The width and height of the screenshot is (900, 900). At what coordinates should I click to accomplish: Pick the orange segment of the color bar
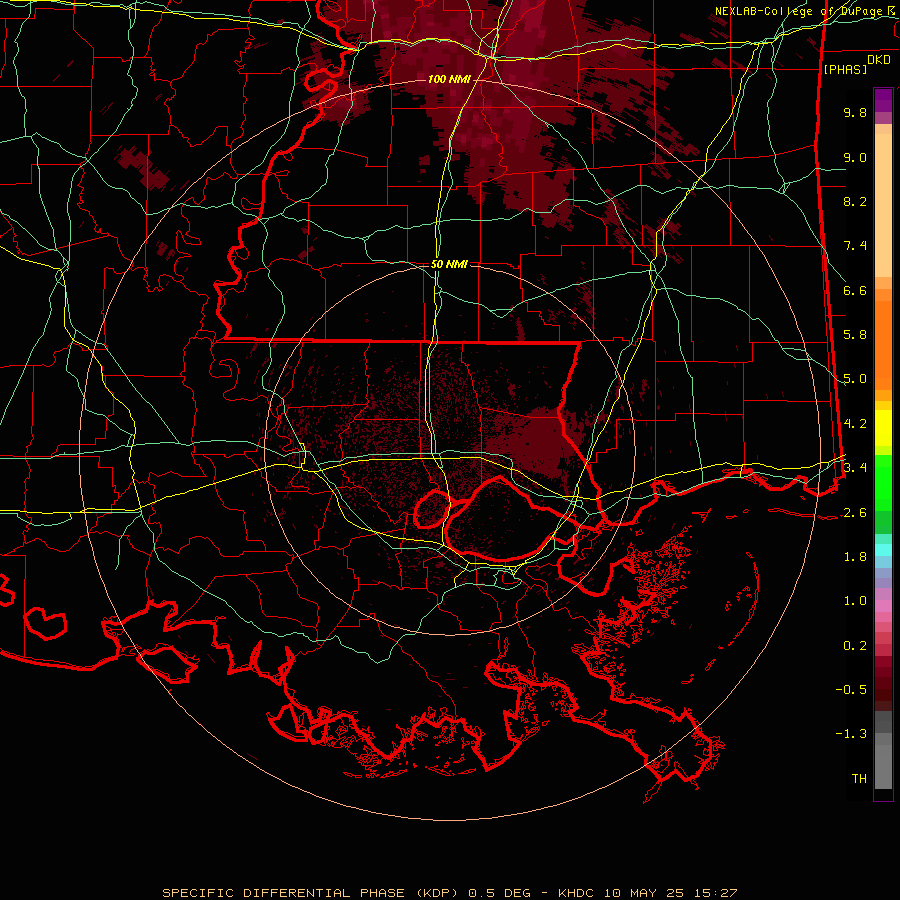click(883, 345)
